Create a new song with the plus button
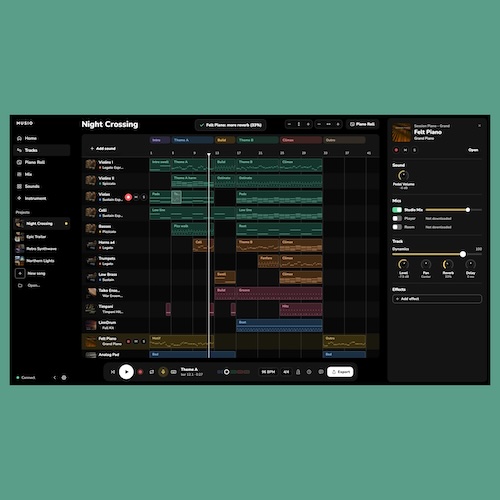This screenshot has width=500, height=500. [20, 273]
